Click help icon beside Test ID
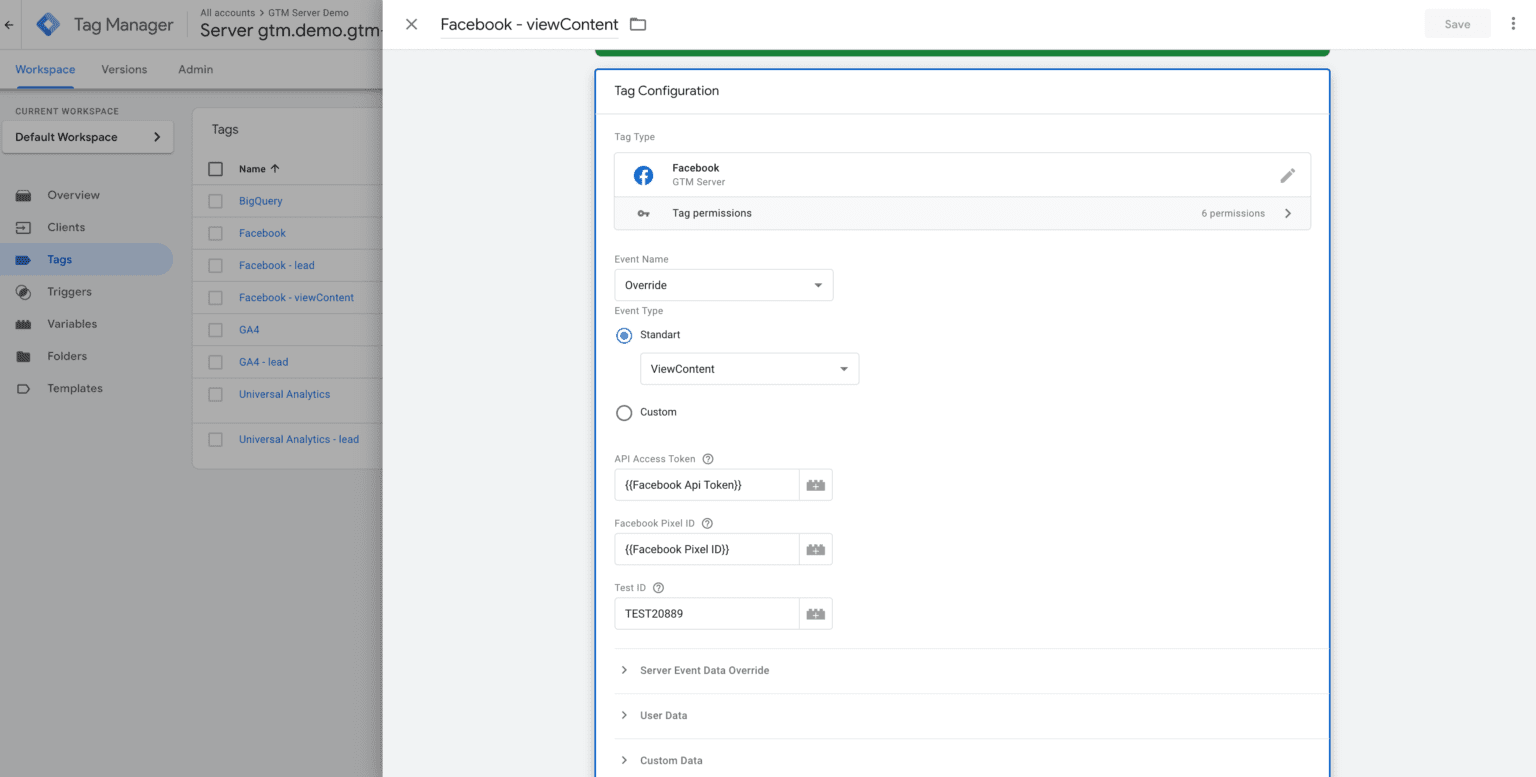This screenshot has height=777, width=1536. pyautogui.click(x=658, y=588)
